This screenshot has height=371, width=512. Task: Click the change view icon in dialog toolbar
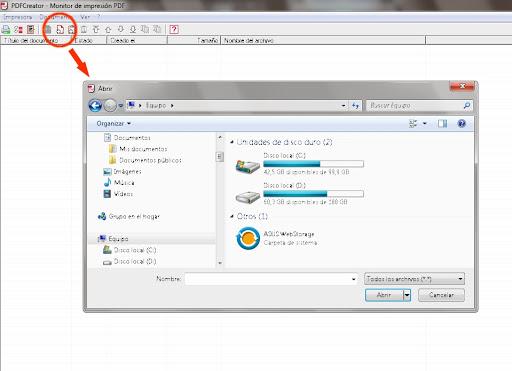pos(413,124)
